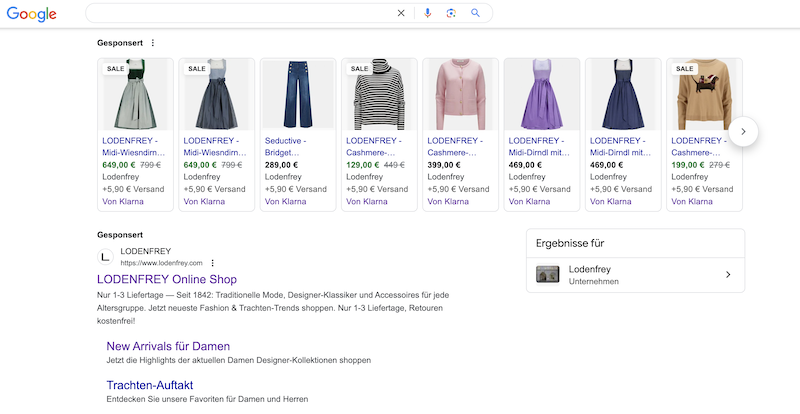
Task: Click price 289,00 € on jeans card
Action: 281,165
